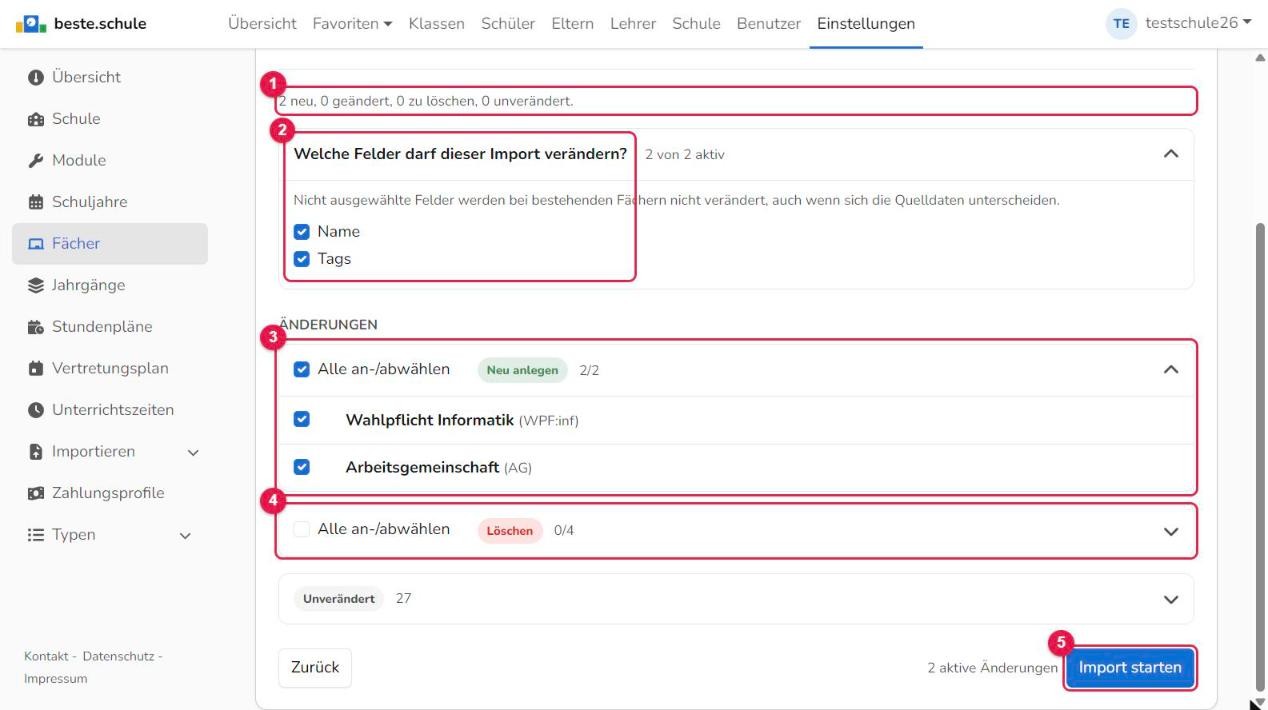1268x710 pixels.
Task: Click the Neu anlegen badge
Action: 522,370
